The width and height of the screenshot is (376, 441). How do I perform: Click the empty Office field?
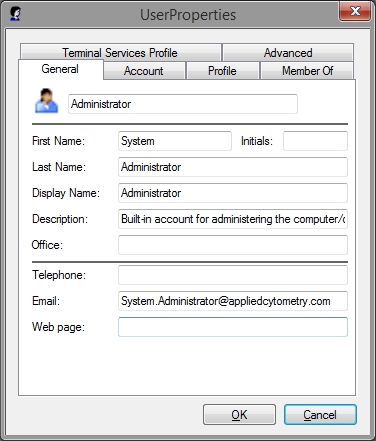(x=233, y=245)
